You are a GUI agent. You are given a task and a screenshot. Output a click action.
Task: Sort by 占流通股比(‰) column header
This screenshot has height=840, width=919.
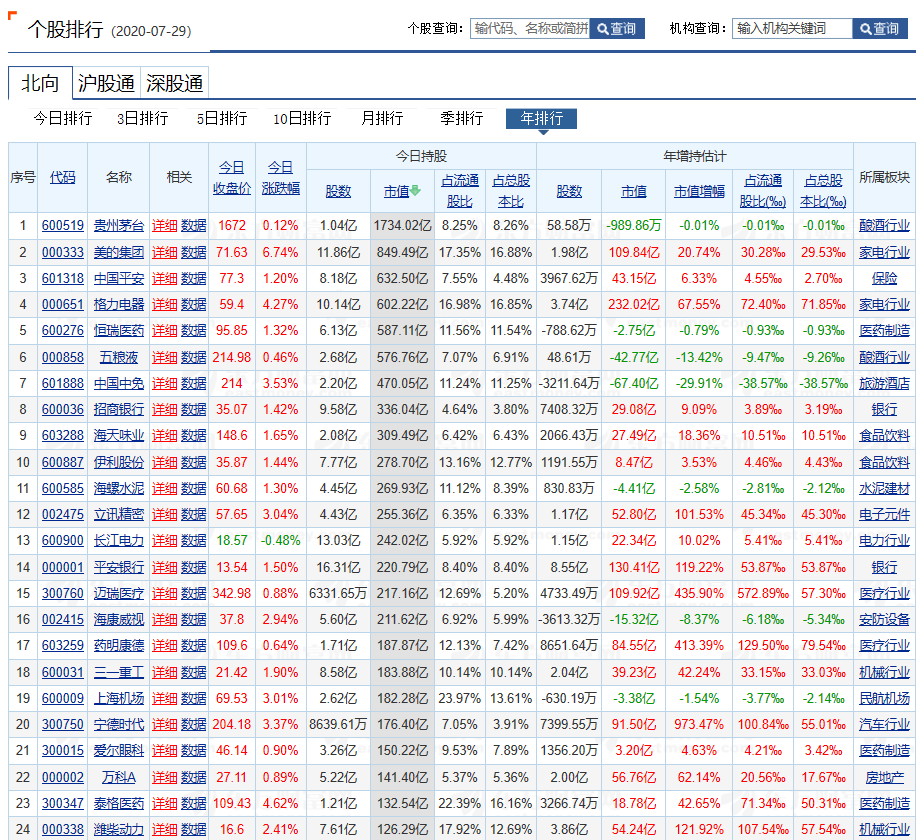tap(763, 191)
